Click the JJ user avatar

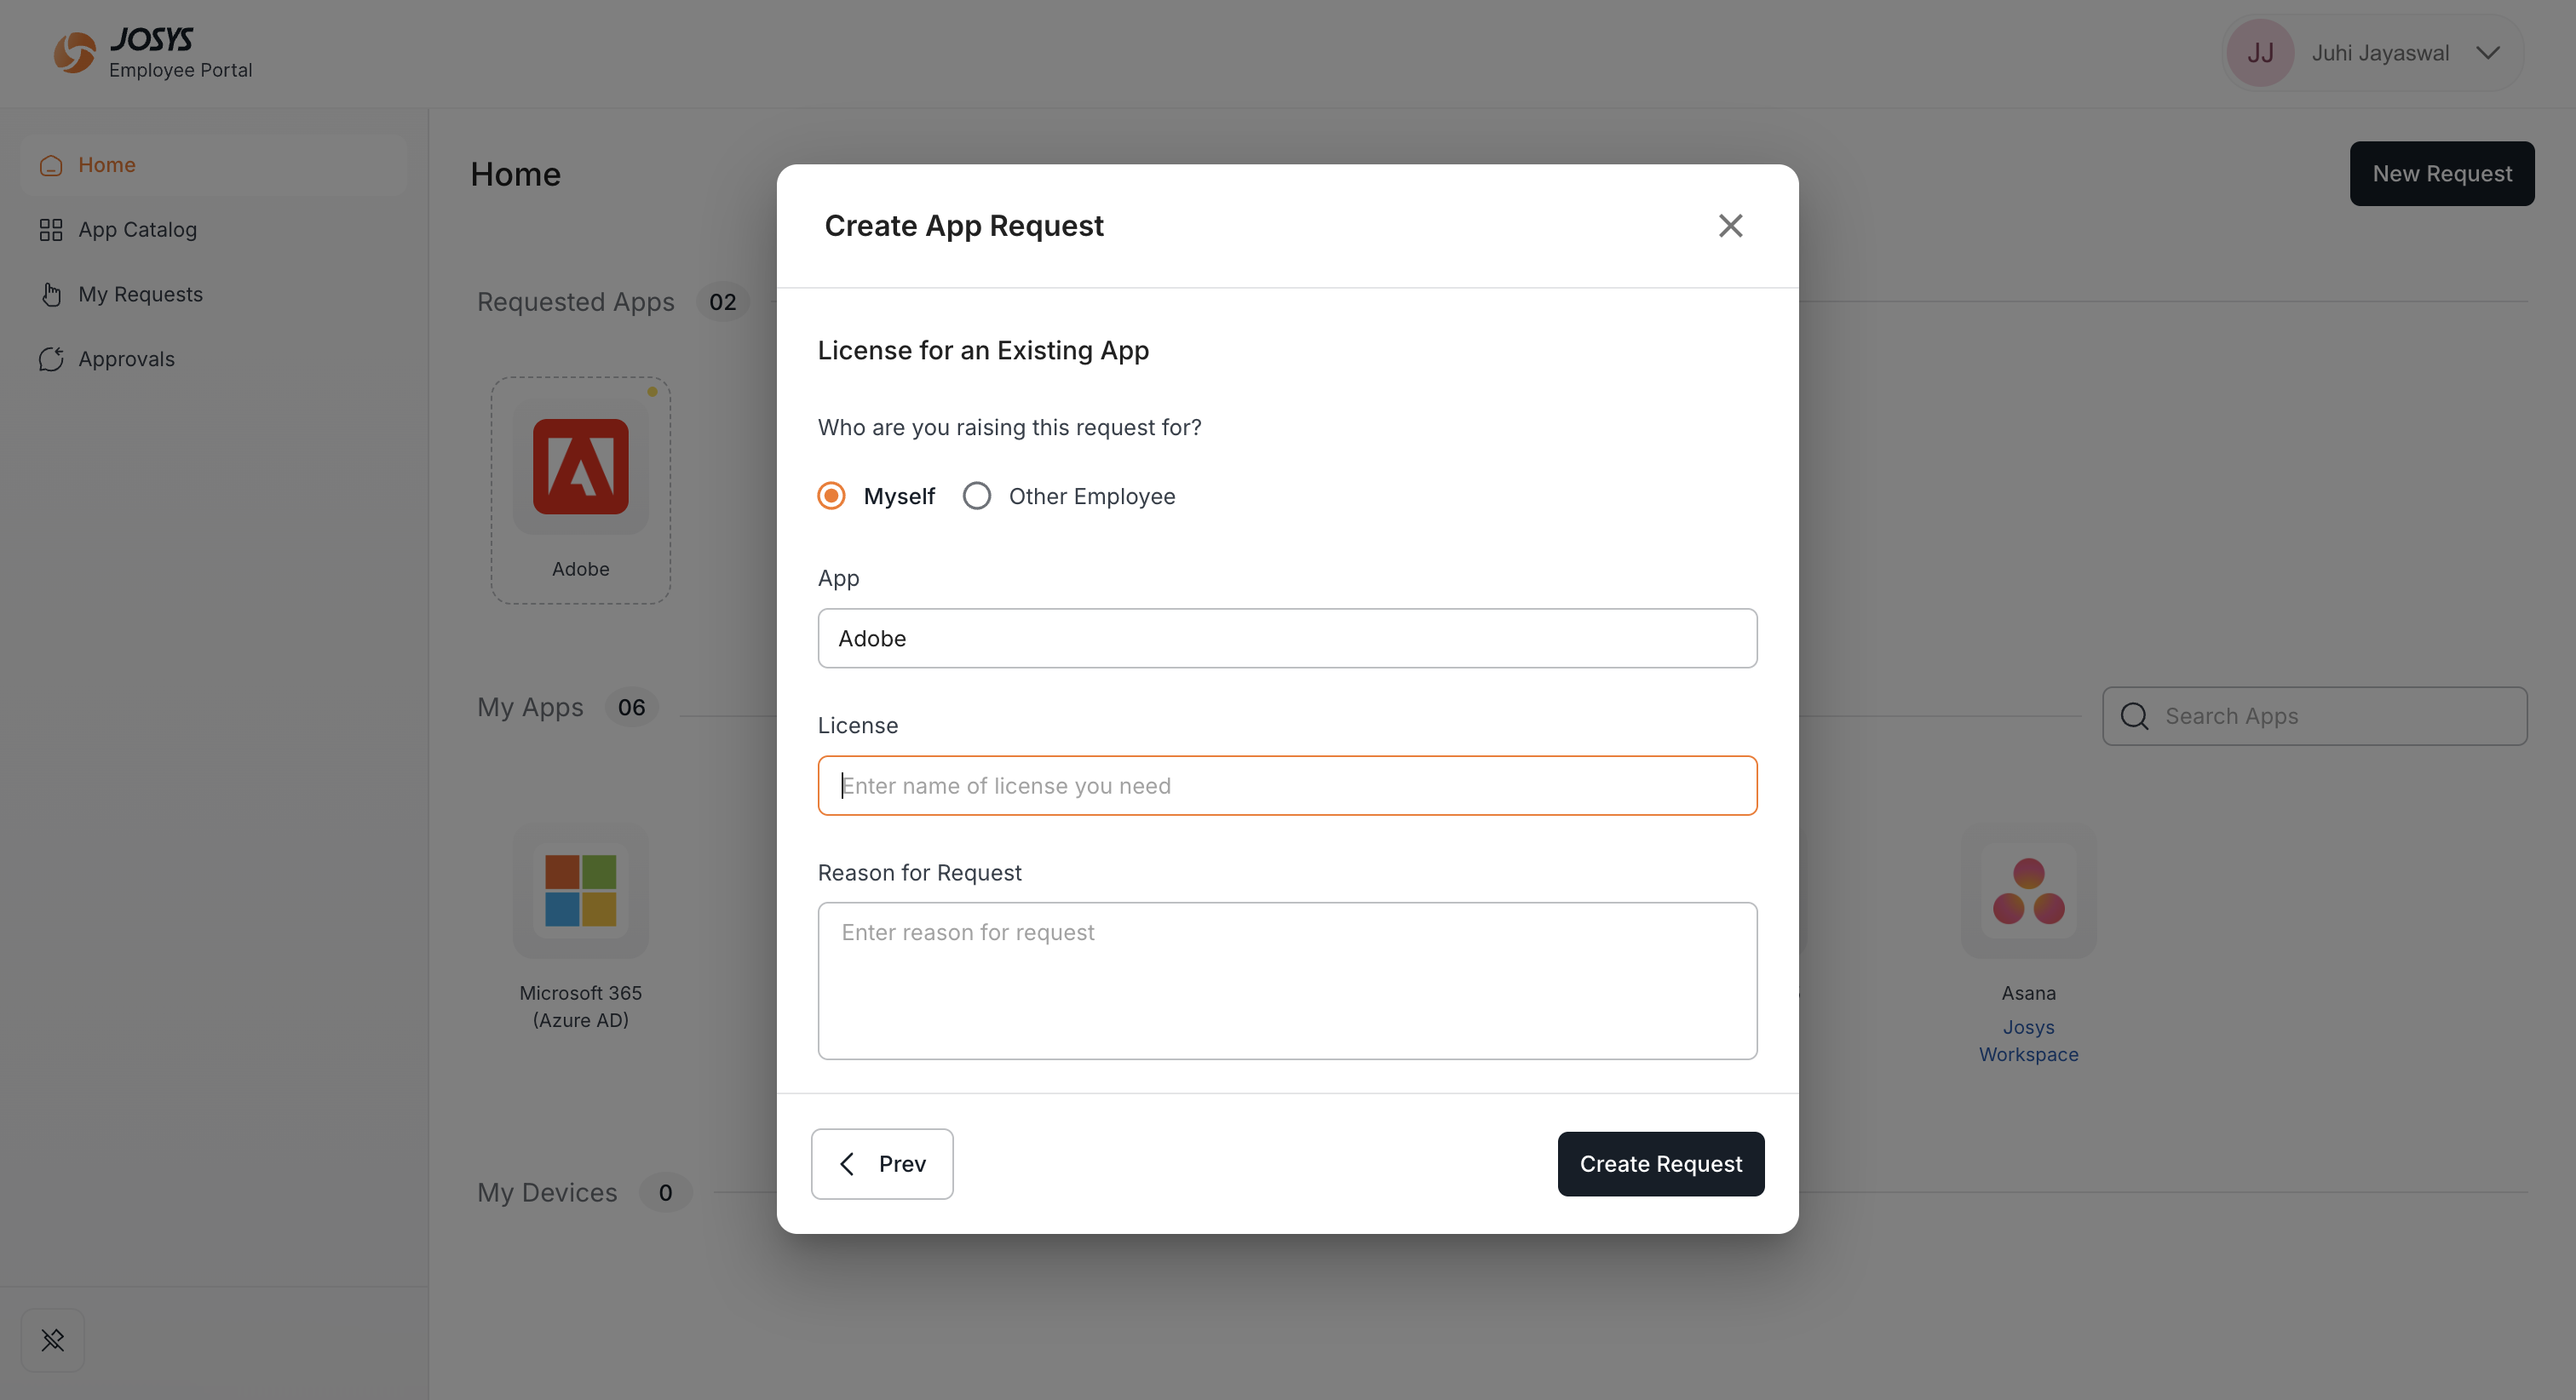coord(2261,53)
